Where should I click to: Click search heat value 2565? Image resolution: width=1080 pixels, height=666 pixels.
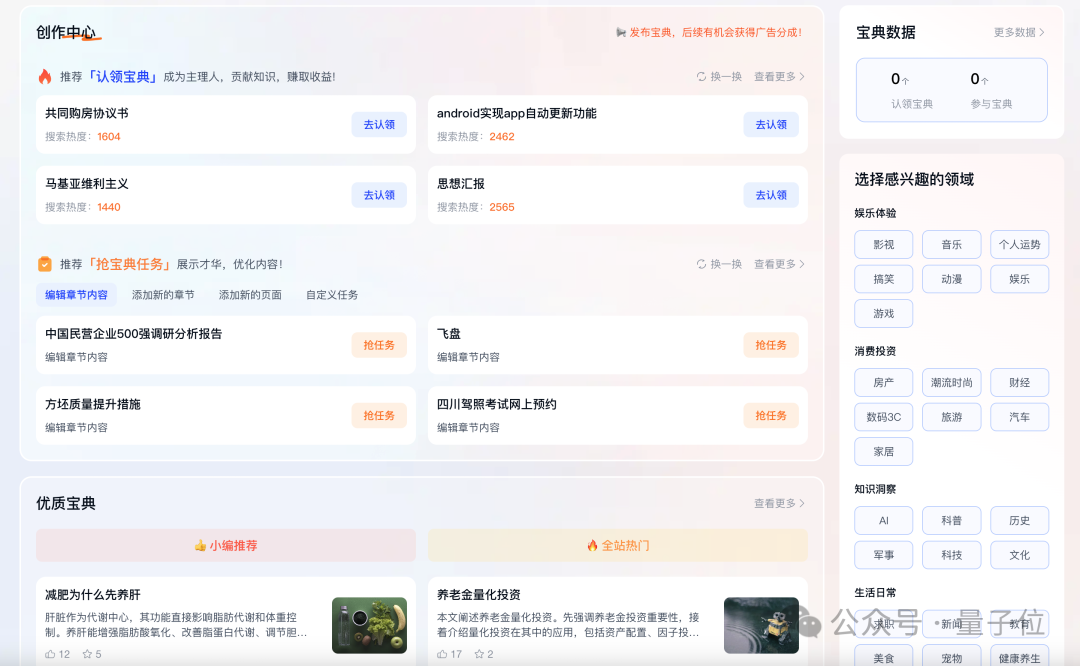pyautogui.click(x=502, y=207)
